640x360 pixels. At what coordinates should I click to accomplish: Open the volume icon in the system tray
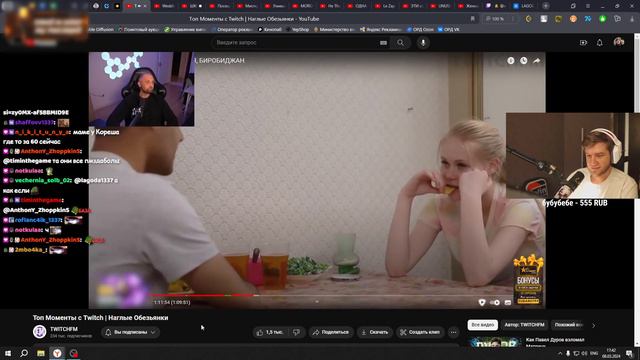pyautogui.click(x=584, y=353)
